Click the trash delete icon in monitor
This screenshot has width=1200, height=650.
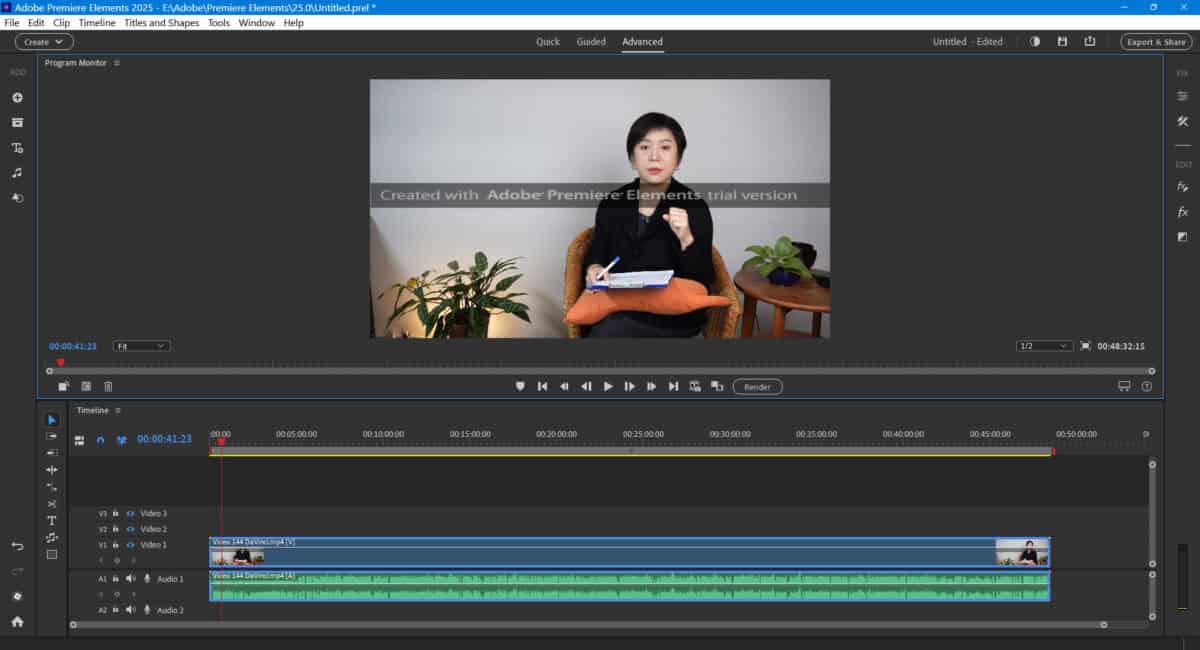(108, 386)
